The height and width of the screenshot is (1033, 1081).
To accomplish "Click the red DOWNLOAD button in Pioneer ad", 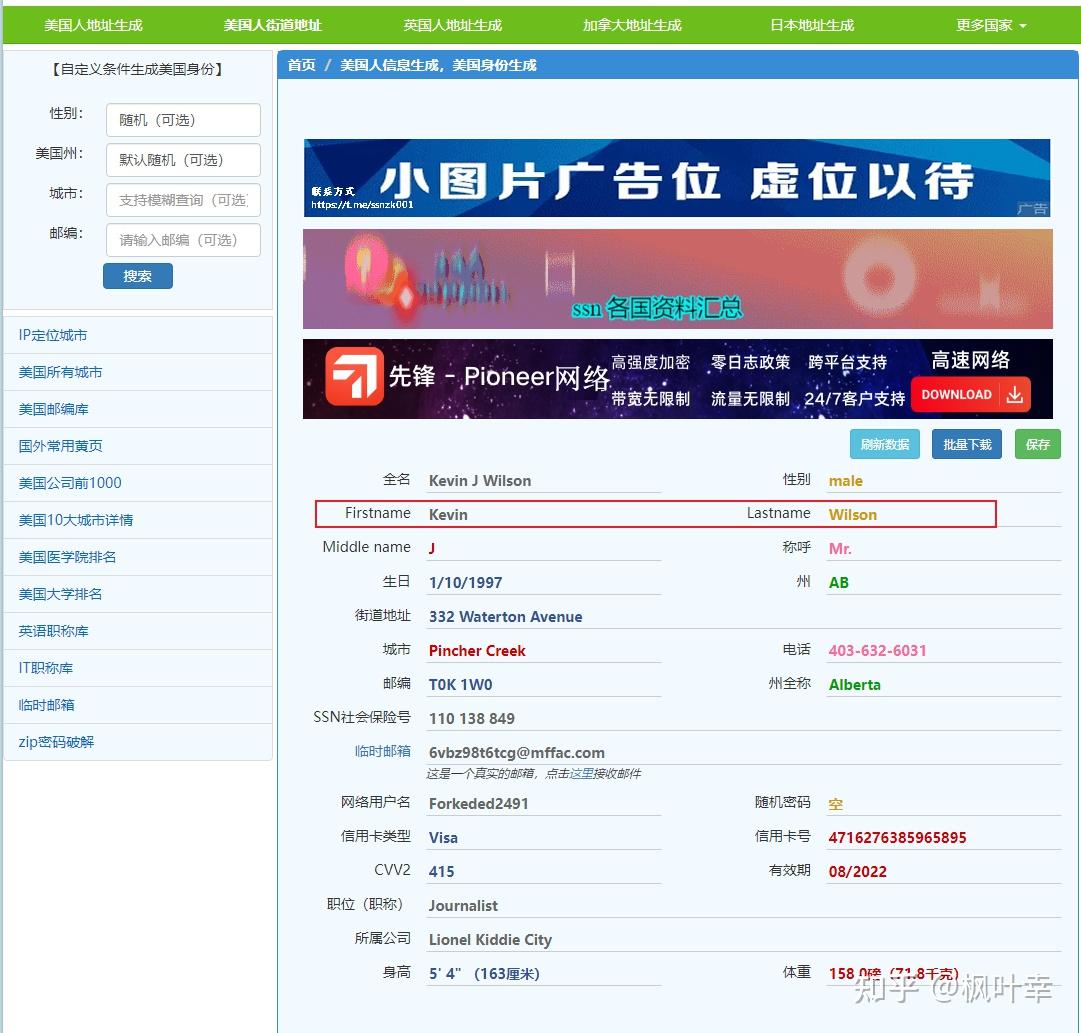I will [967, 395].
